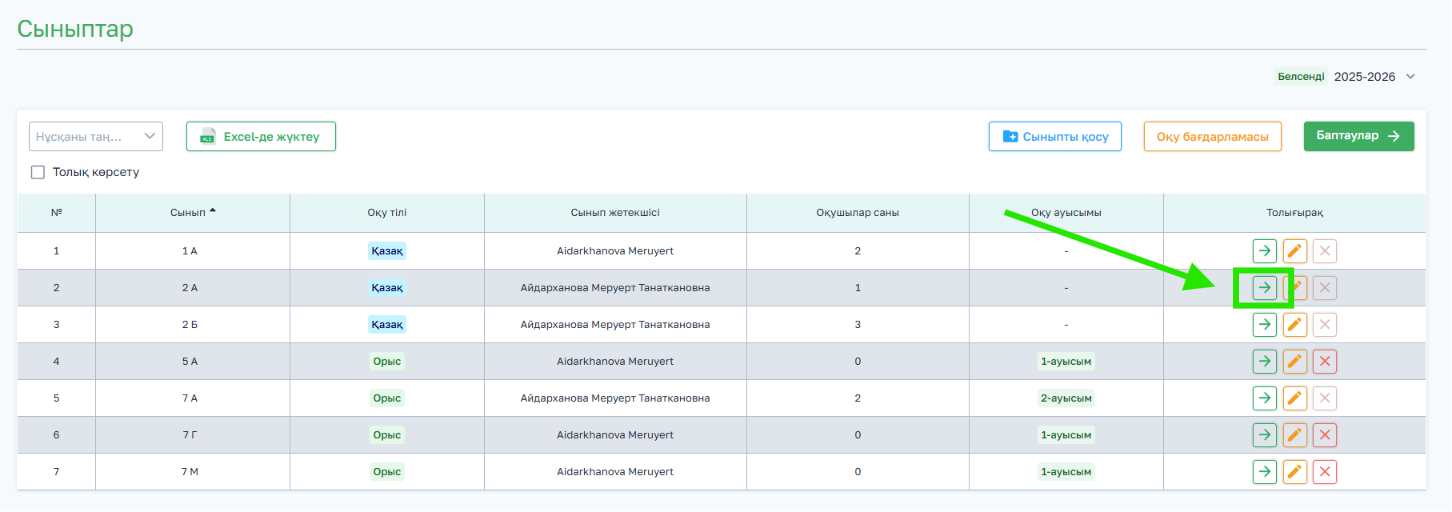Click the Оқу ауысымы column header
Image resolution: width=1452 pixels, height=512 pixels.
pos(1066,213)
